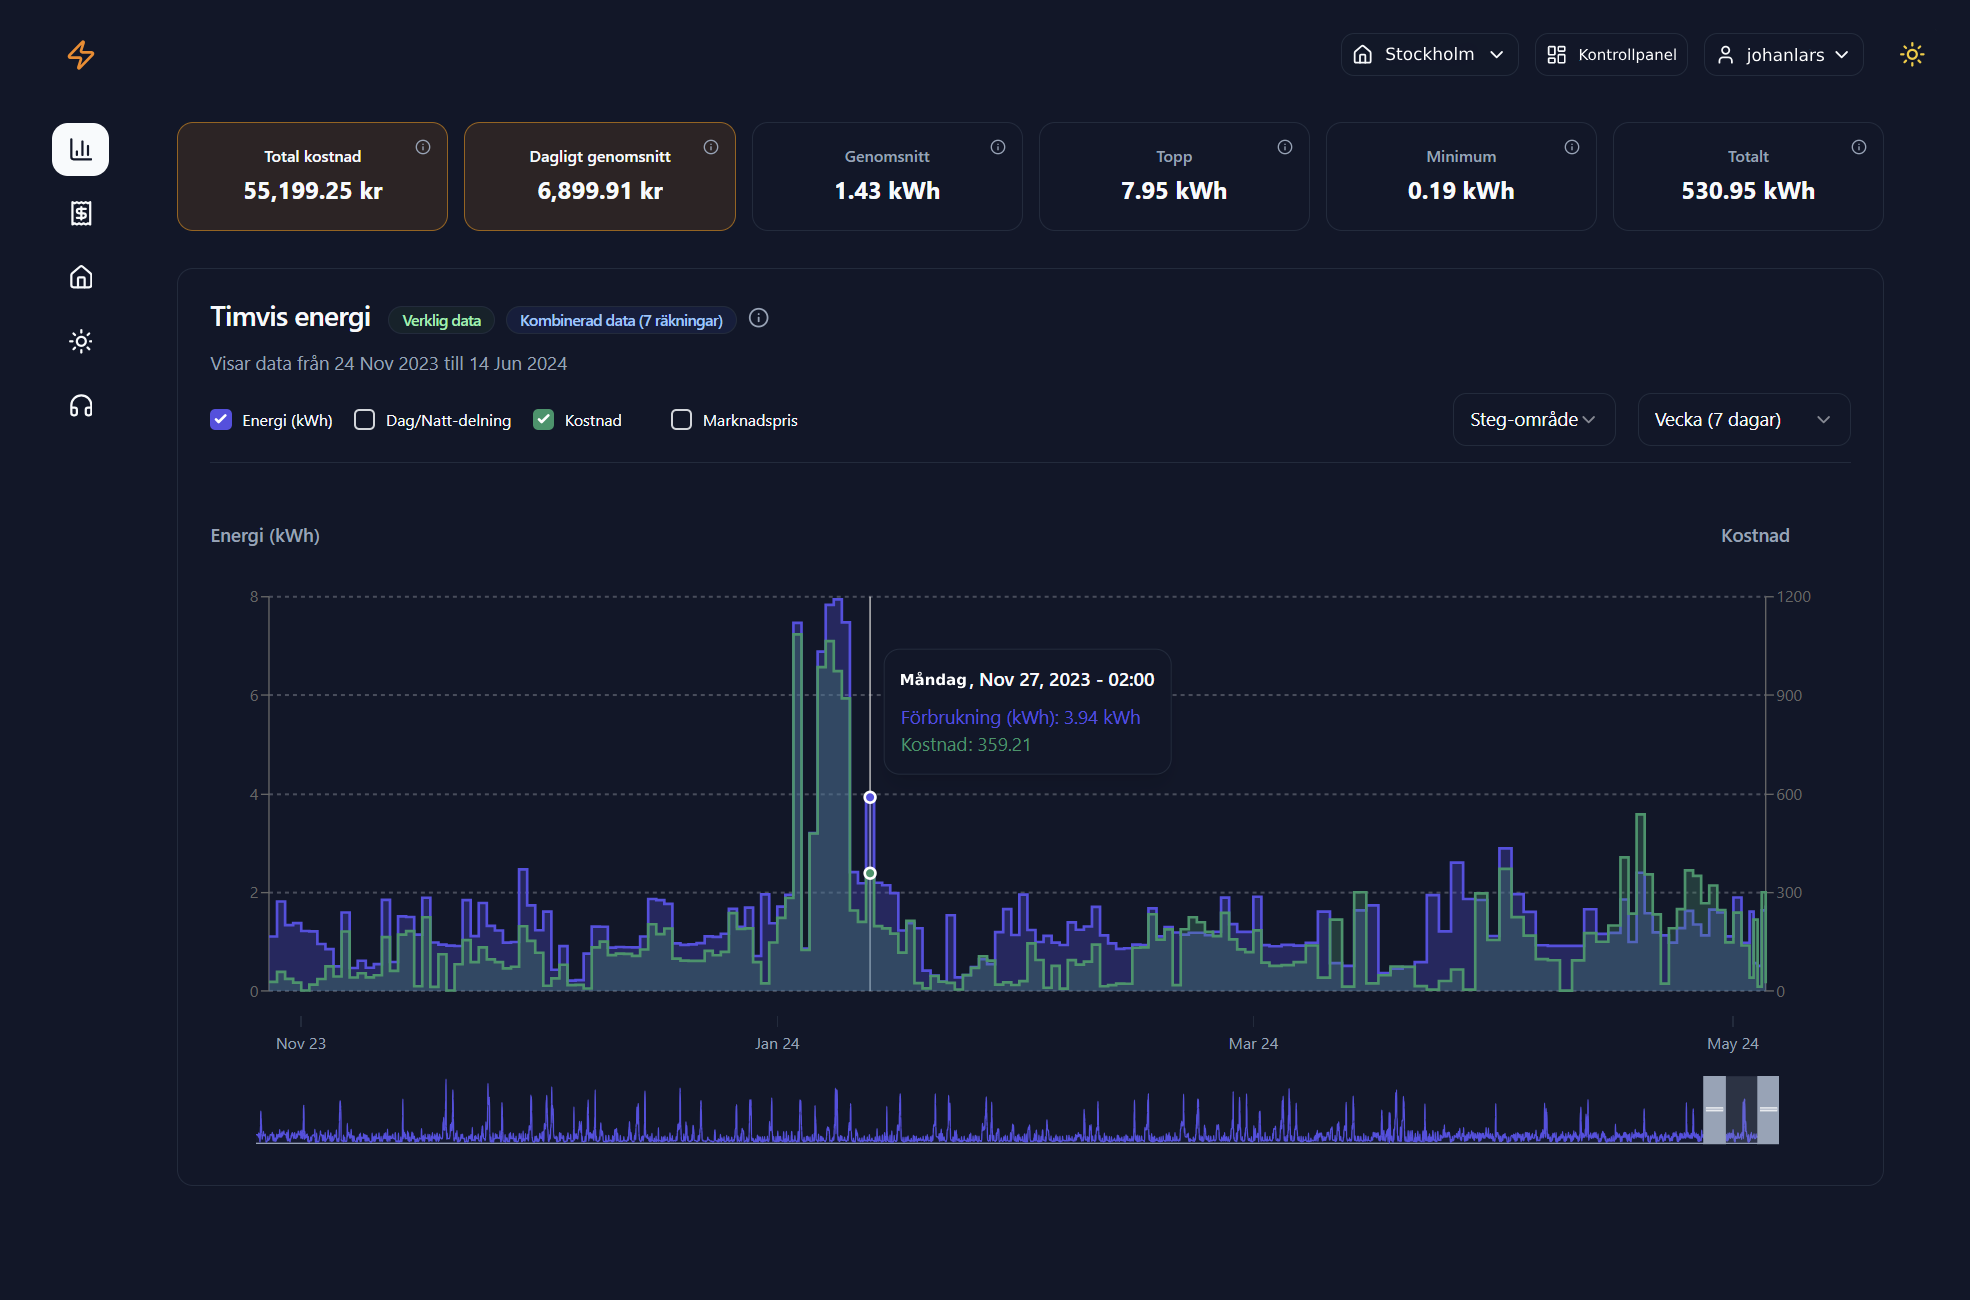Click the headphones support icon in sidebar
This screenshot has width=1970, height=1300.
(80, 405)
